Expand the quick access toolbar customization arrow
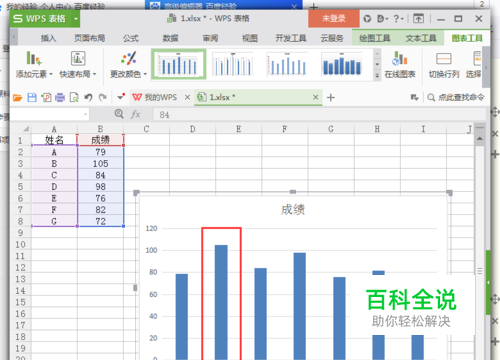 click(x=120, y=97)
